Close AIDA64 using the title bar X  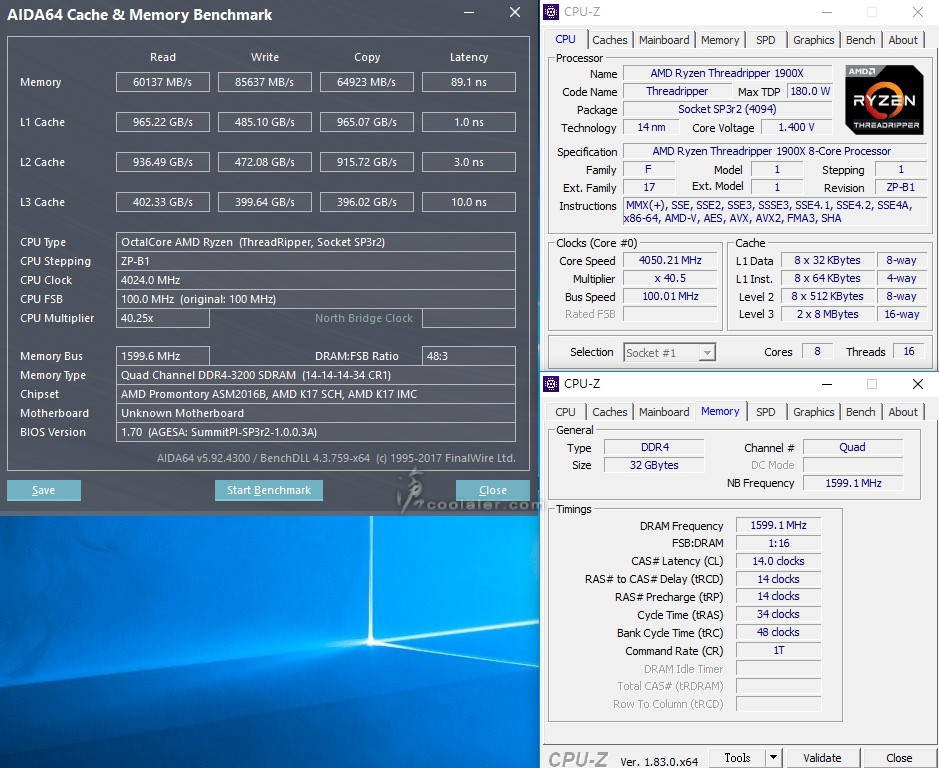[514, 13]
